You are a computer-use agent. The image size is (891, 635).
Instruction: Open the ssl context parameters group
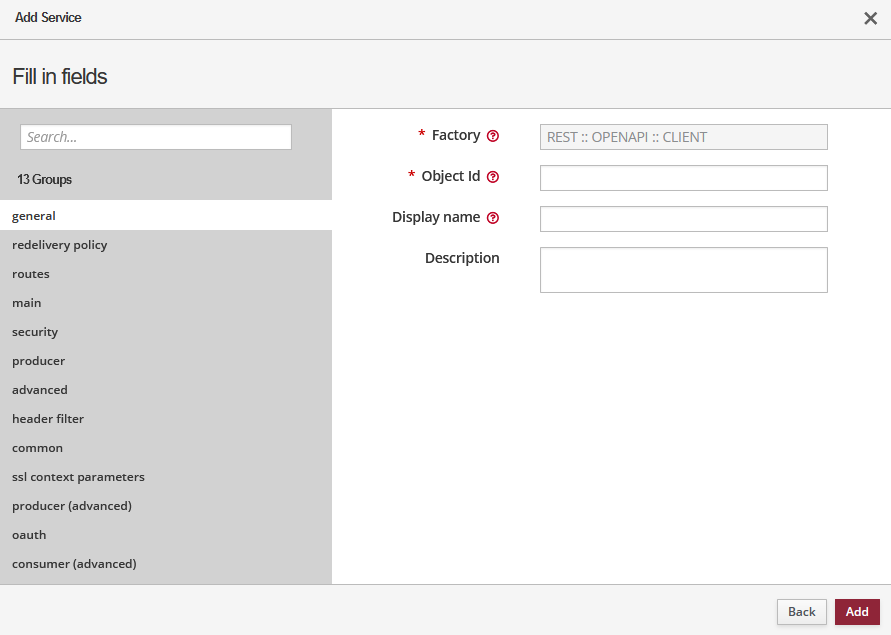pyautogui.click(x=78, y=477)
